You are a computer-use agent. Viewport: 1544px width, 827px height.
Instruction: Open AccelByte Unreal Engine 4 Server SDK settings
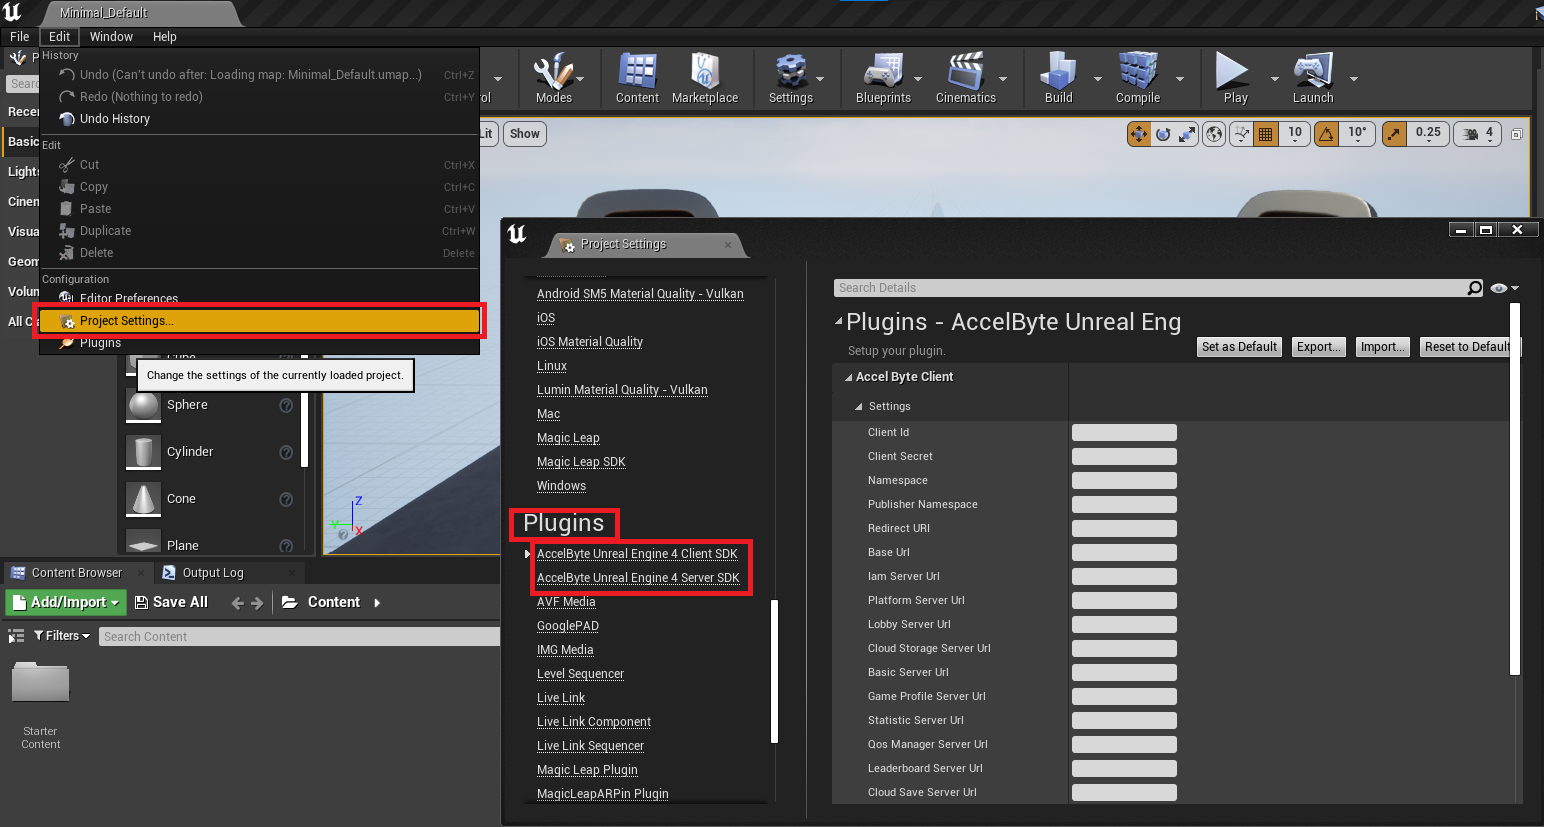tap(638, 578)
